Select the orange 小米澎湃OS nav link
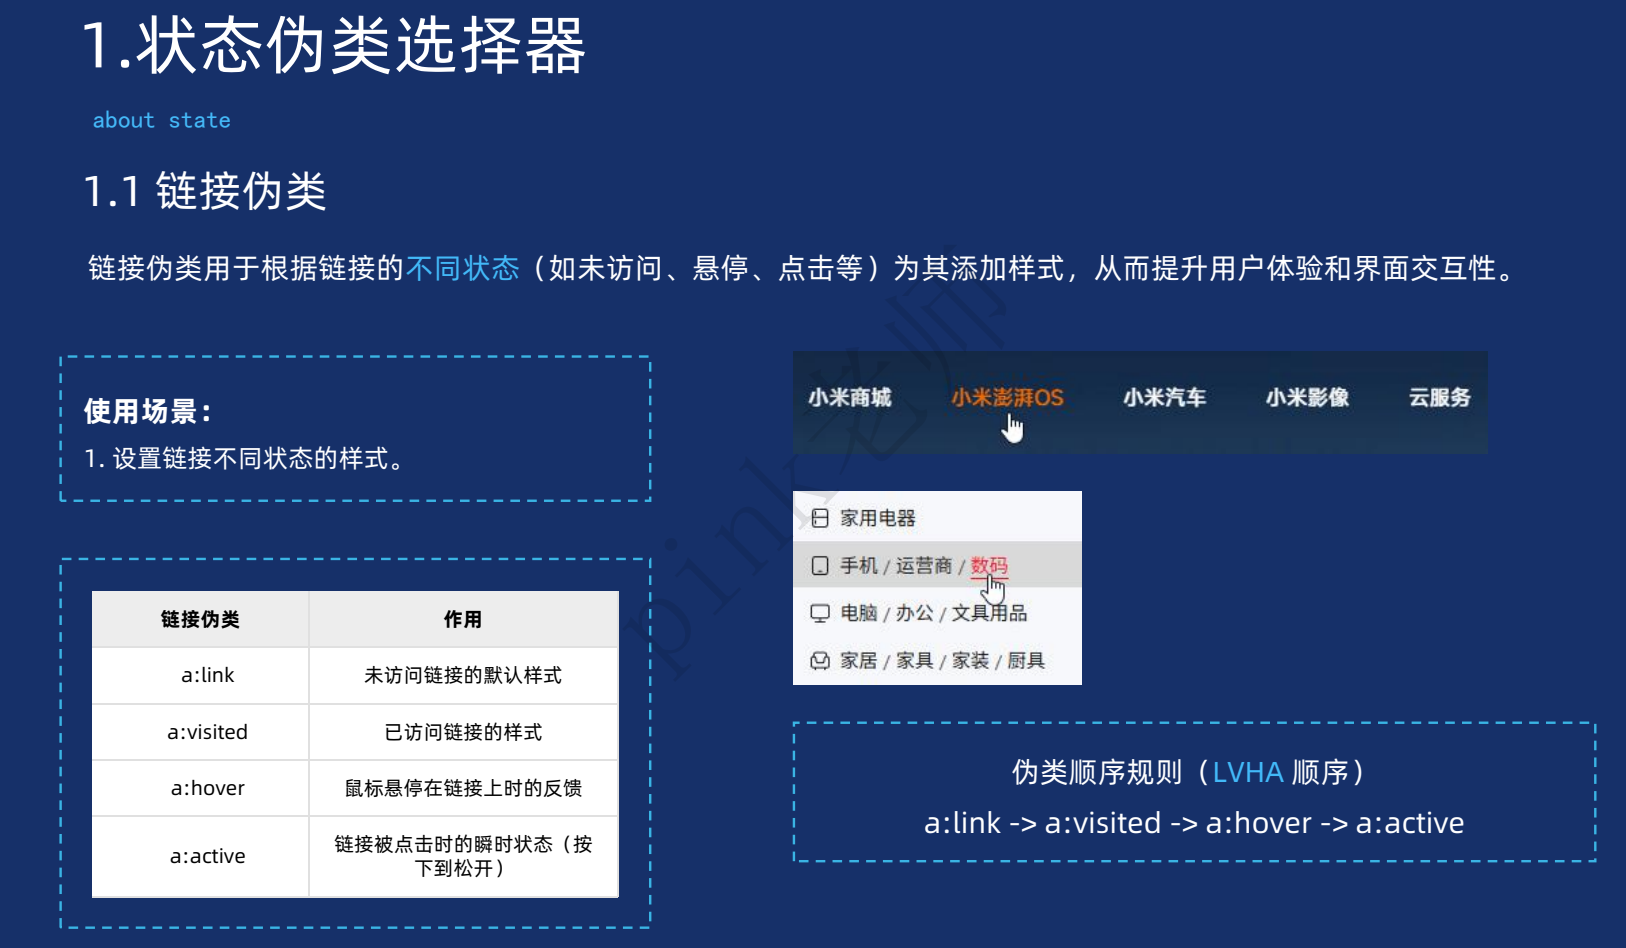This screenshot has width=1626, height=948. click(x=1007, y=398)
